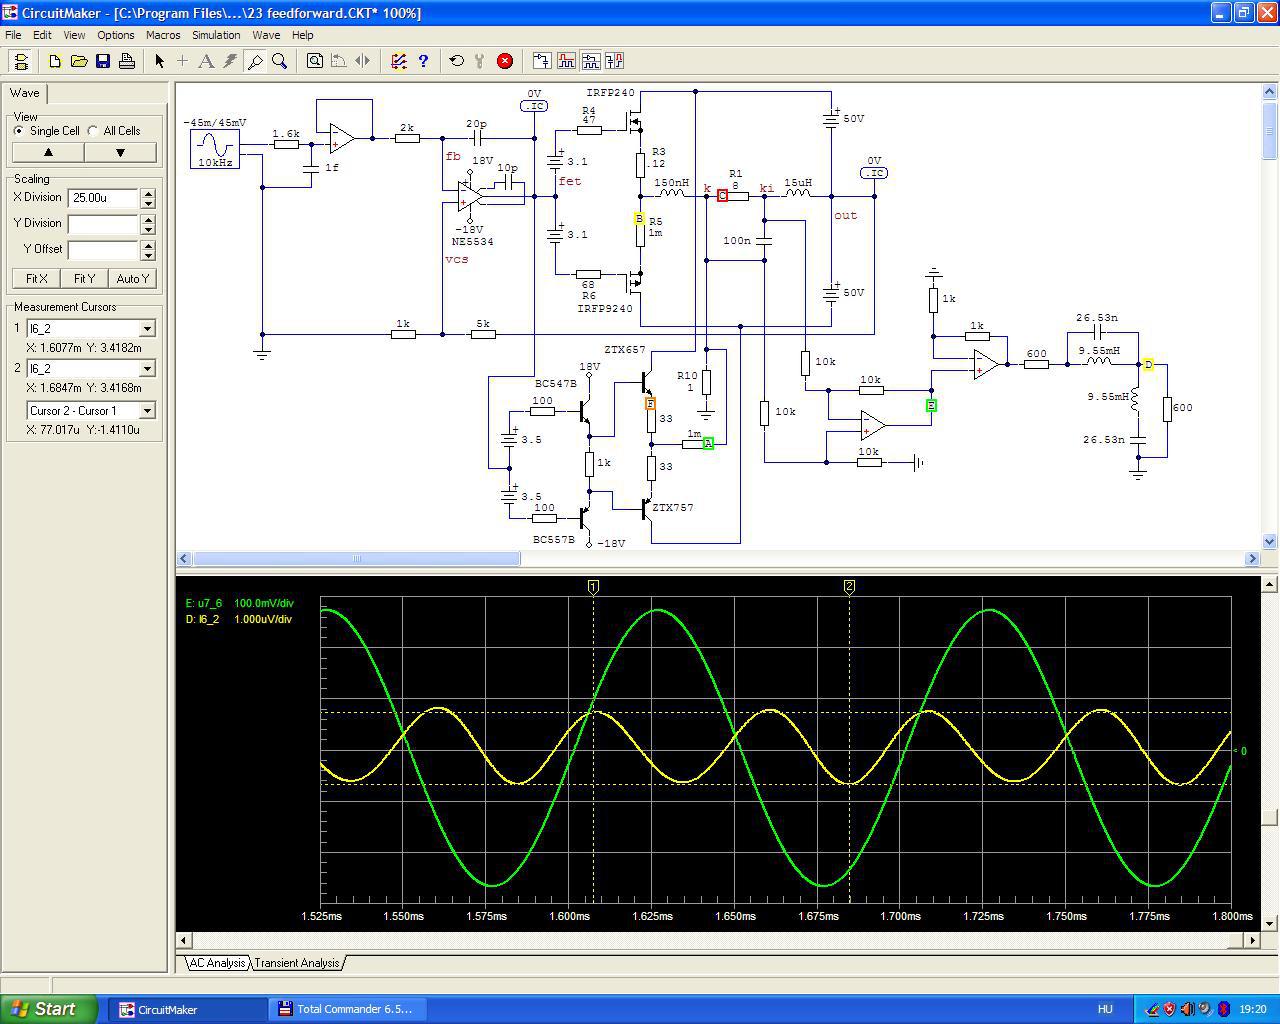Open the Macros menu
Viewport: 1280px width, 1024px height.
click(x=163, y=35)
